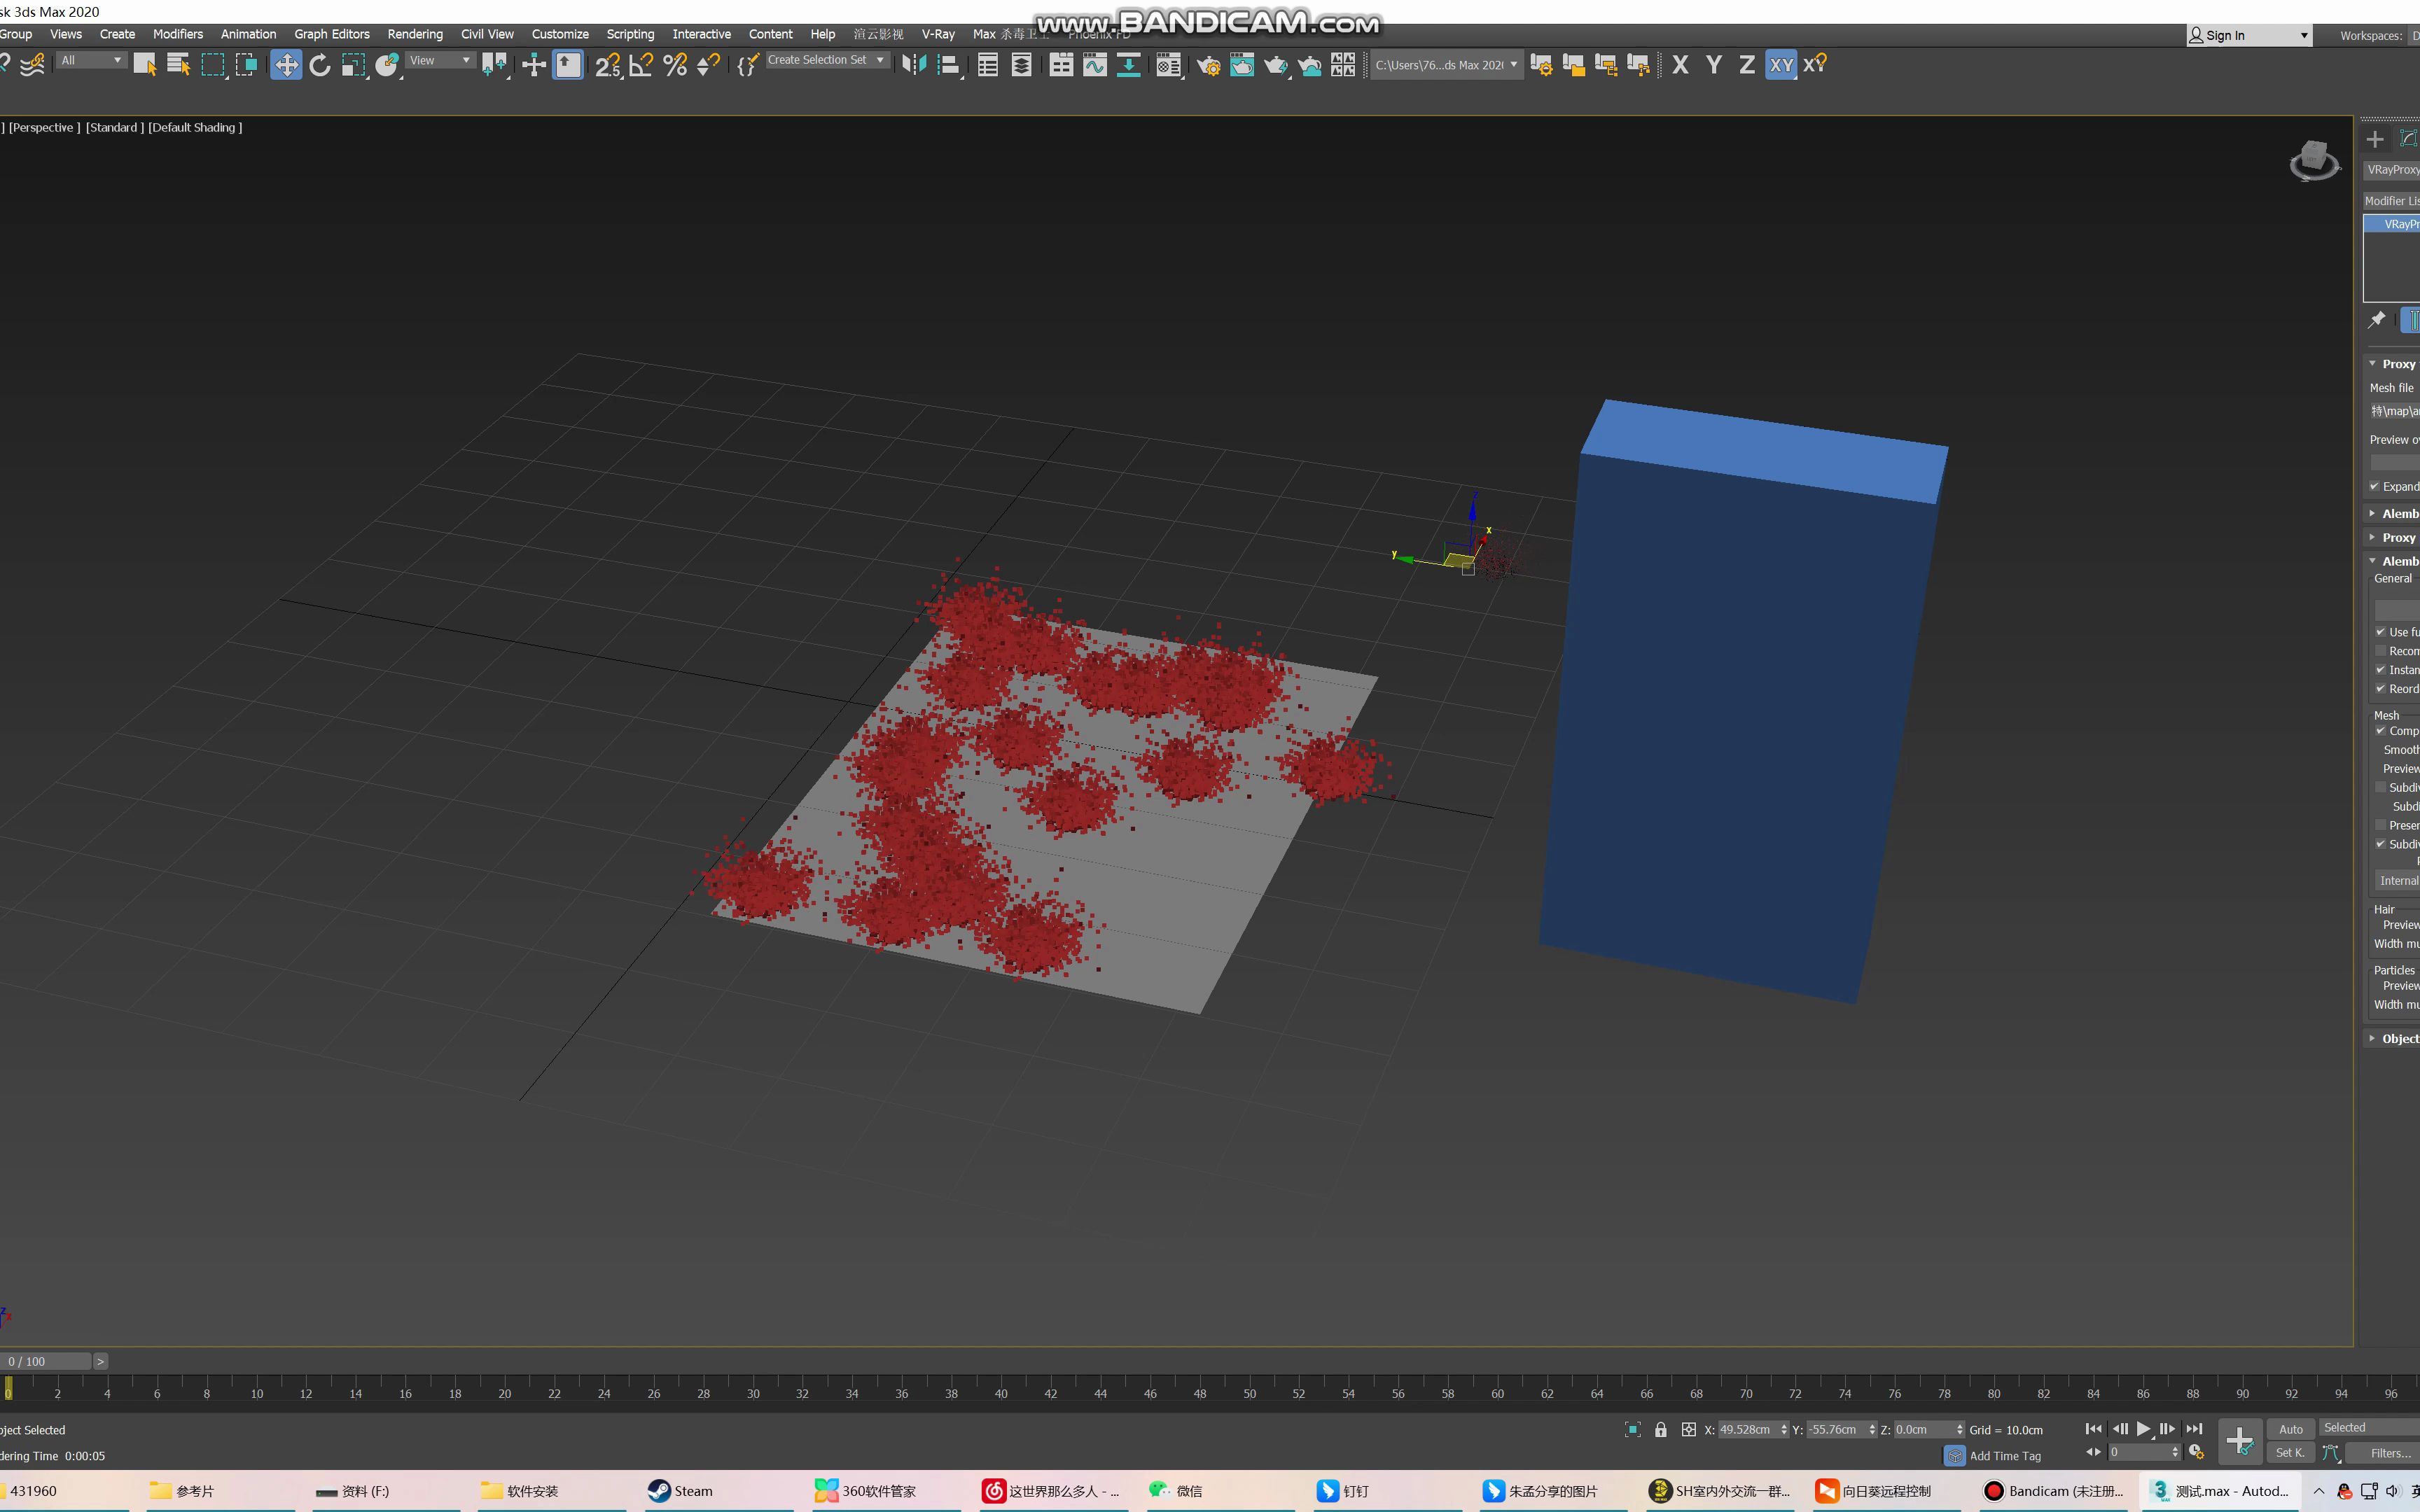The height and width of the screenshot is (1512, 2420).
Task: Click the Auto key button
Action: pyautogui.click(x=2290, y=1429)
